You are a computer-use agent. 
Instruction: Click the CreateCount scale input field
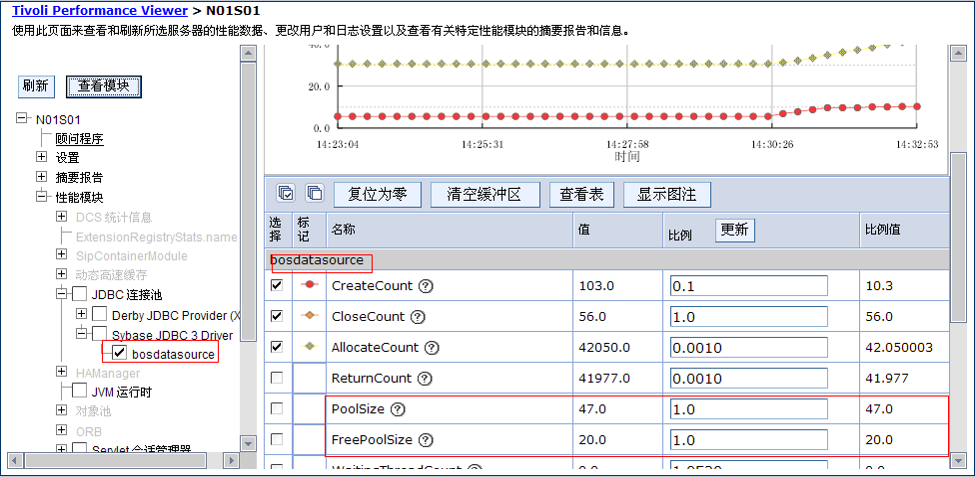[x=748, y=286]
